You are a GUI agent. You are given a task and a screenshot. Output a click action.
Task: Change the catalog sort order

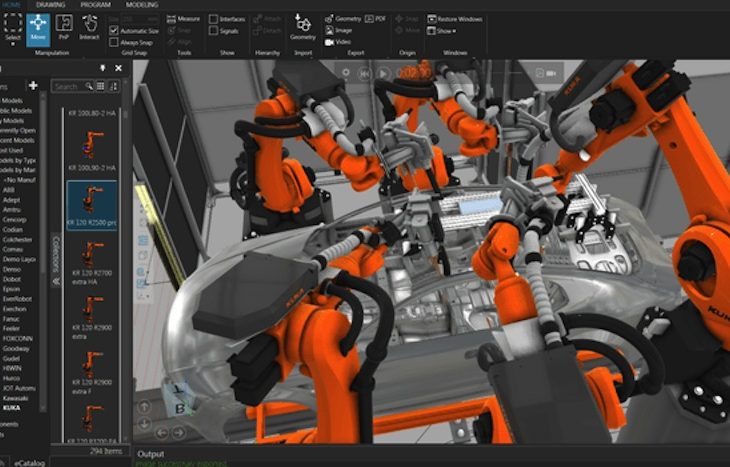click(x=113, y=86)
